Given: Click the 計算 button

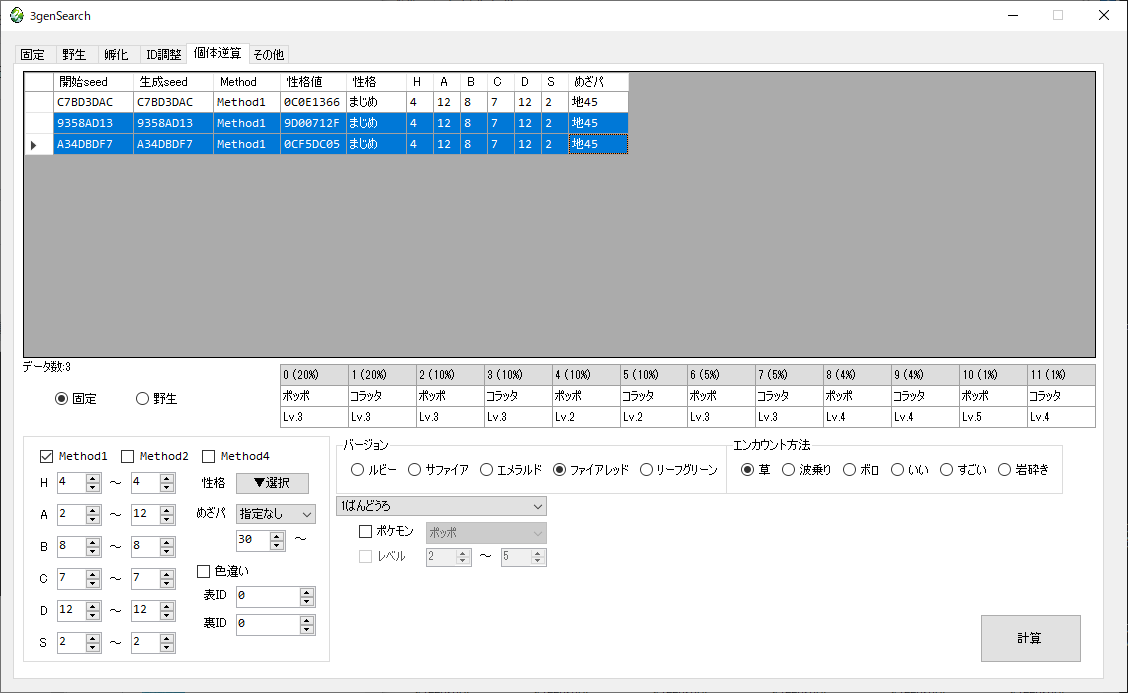Looking at the screenshot, I should [x=1030, y=638].
